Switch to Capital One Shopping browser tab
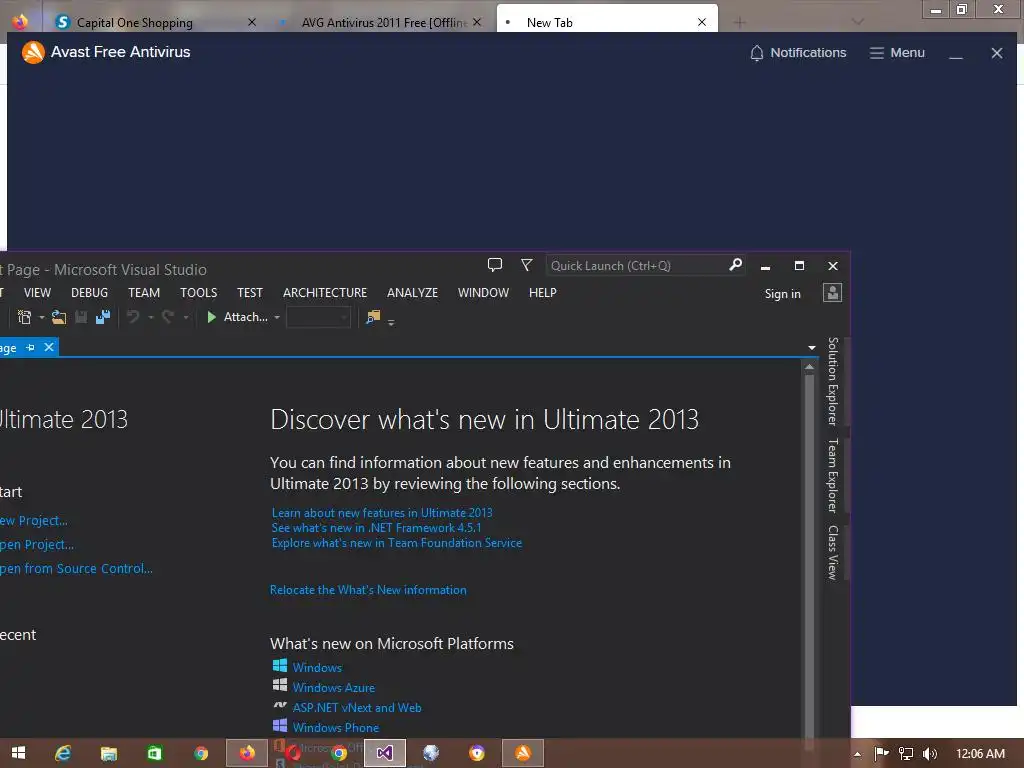The image size is (1024, 768). (x=154, y=22)
